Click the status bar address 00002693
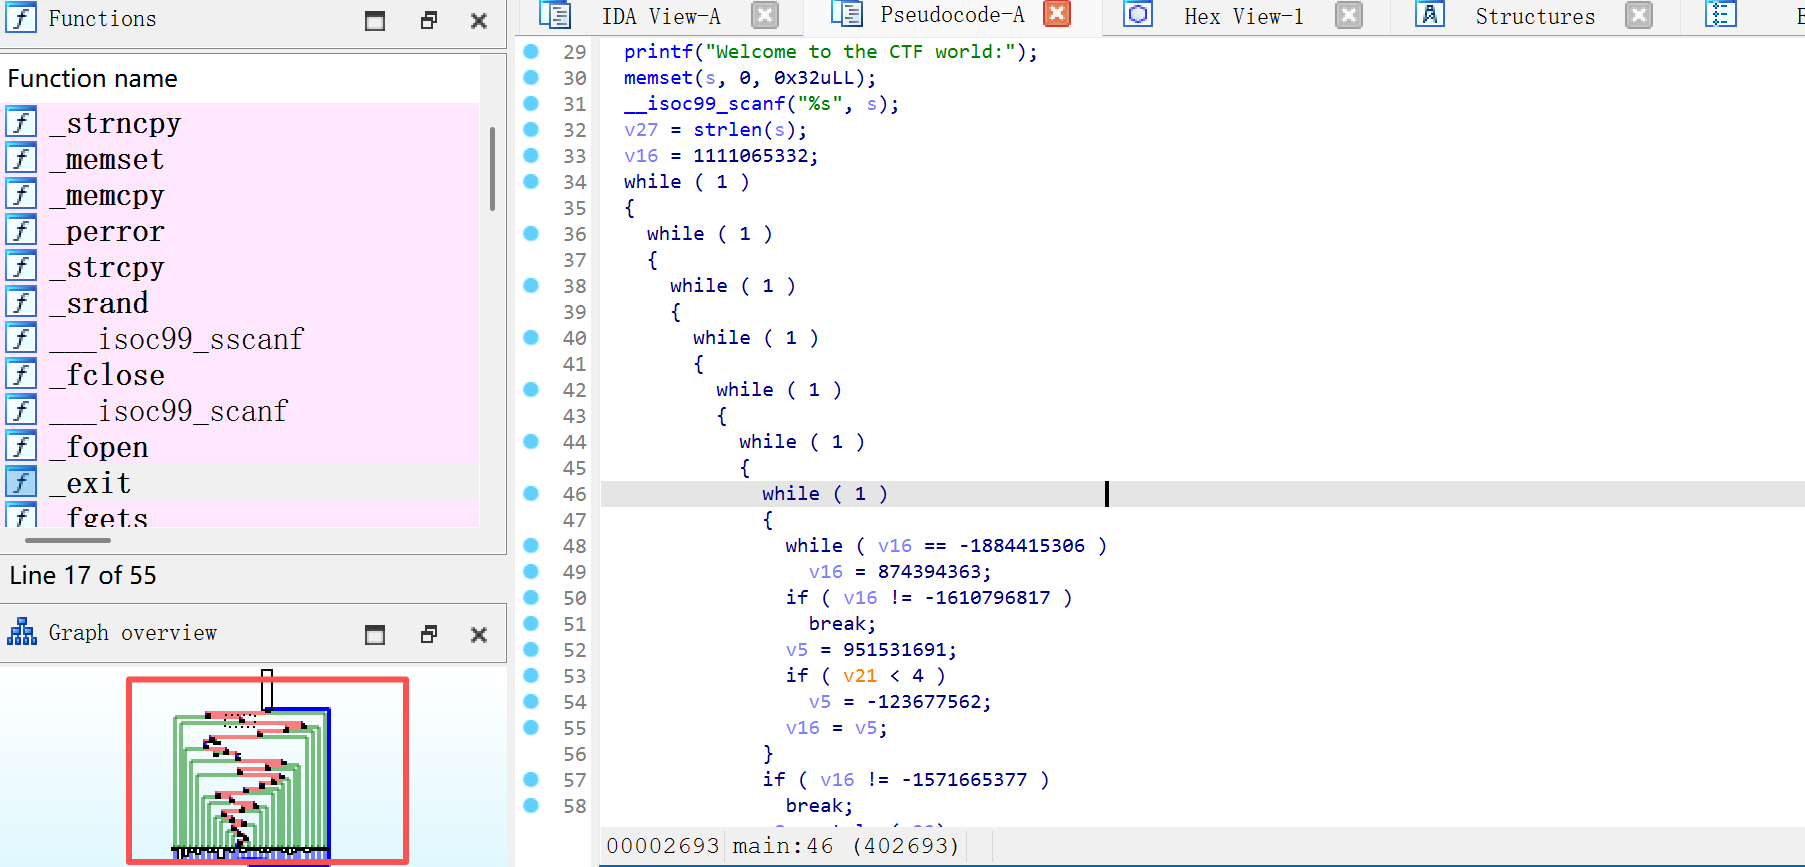Screen dimensions: 1805x867 coord(663,846)
